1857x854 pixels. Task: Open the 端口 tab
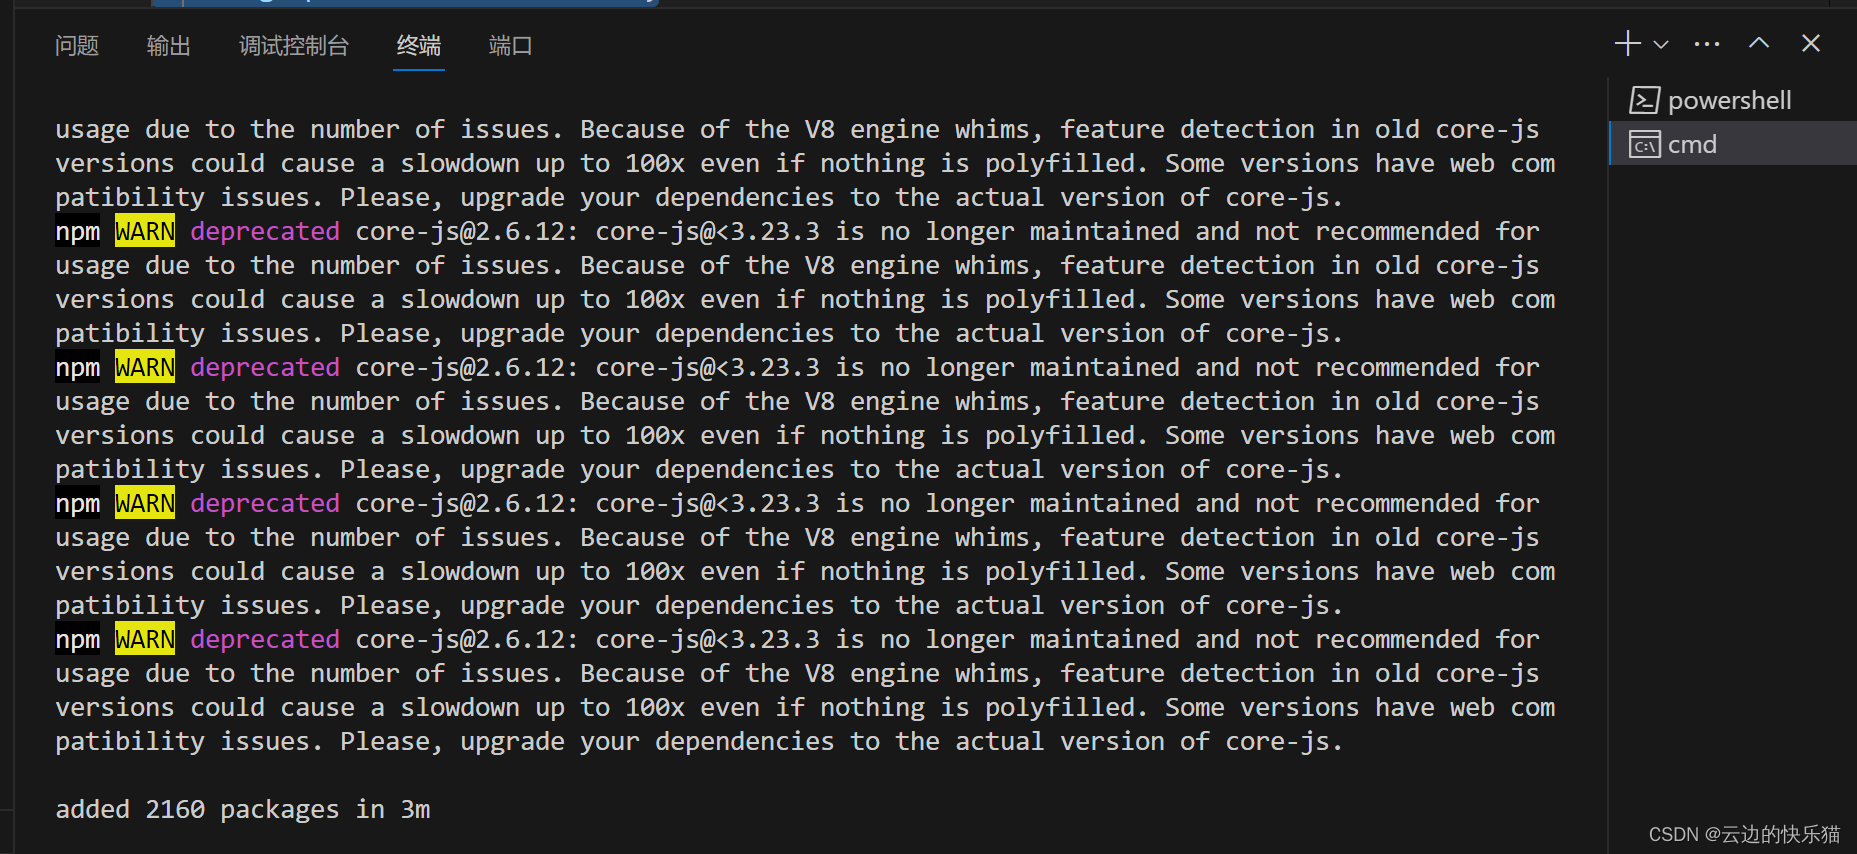point(510,46)
